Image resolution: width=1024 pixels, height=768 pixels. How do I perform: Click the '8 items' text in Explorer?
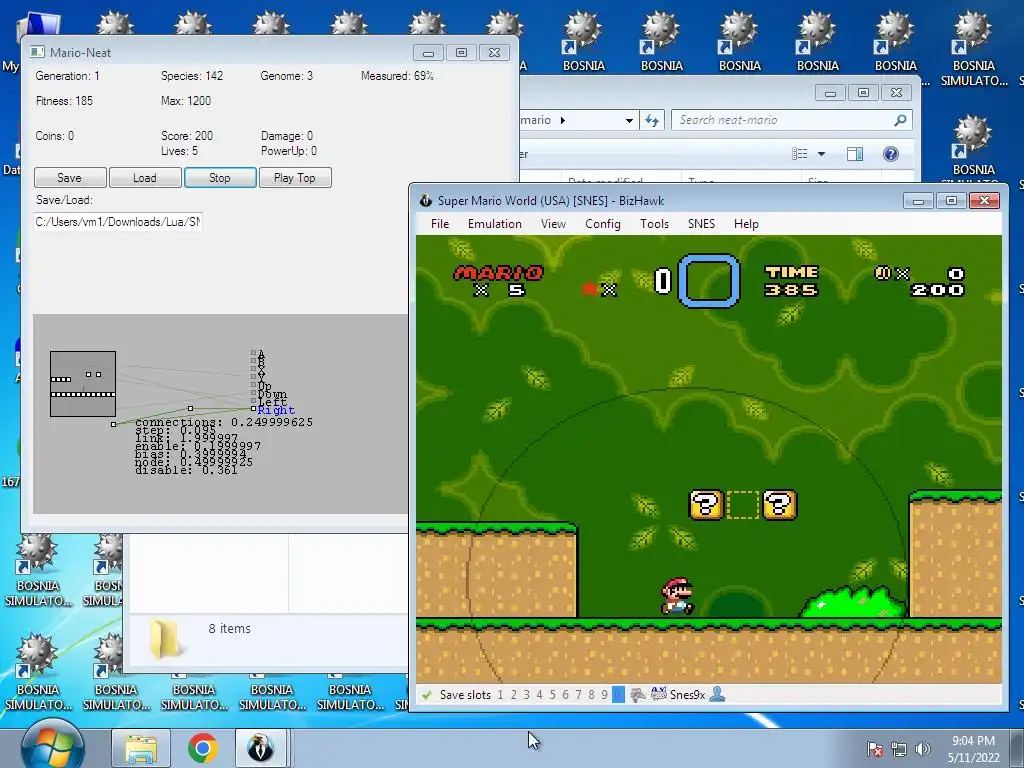[230, 628]
